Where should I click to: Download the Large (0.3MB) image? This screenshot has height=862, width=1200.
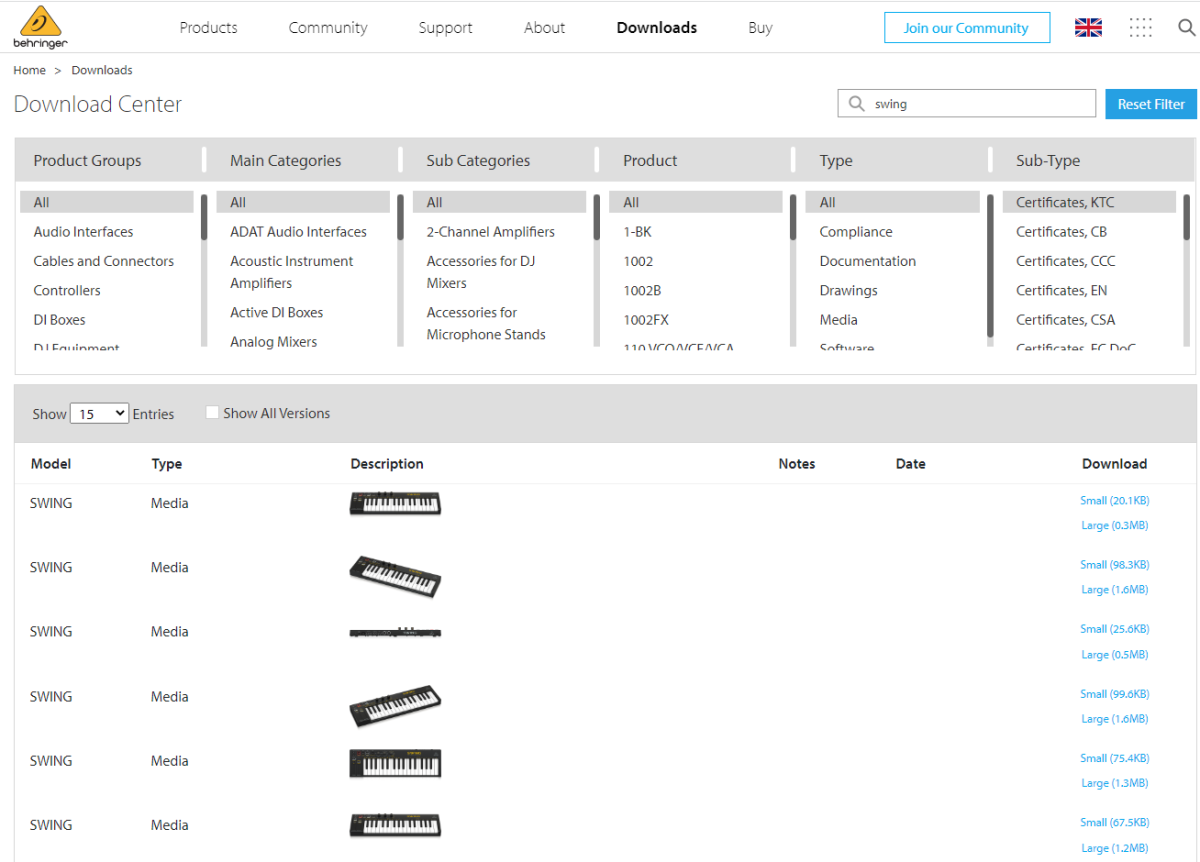pos(1114,525)
